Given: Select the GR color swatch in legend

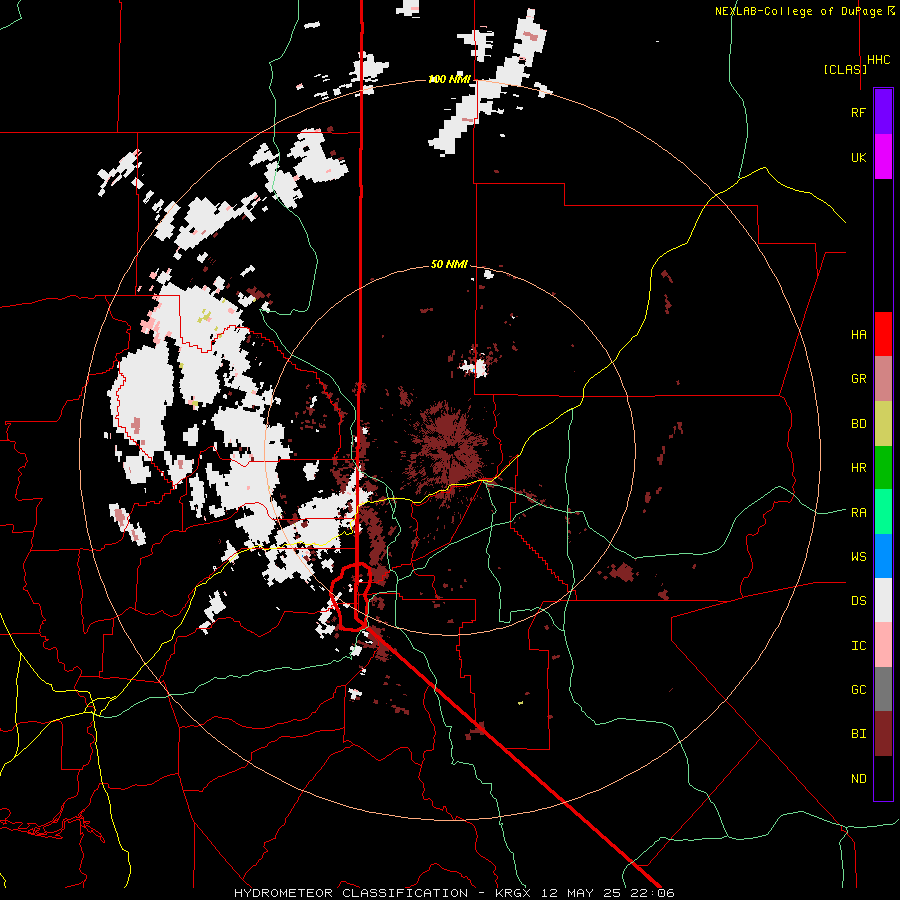Looking at the screenshot, I should coord(883,379).
